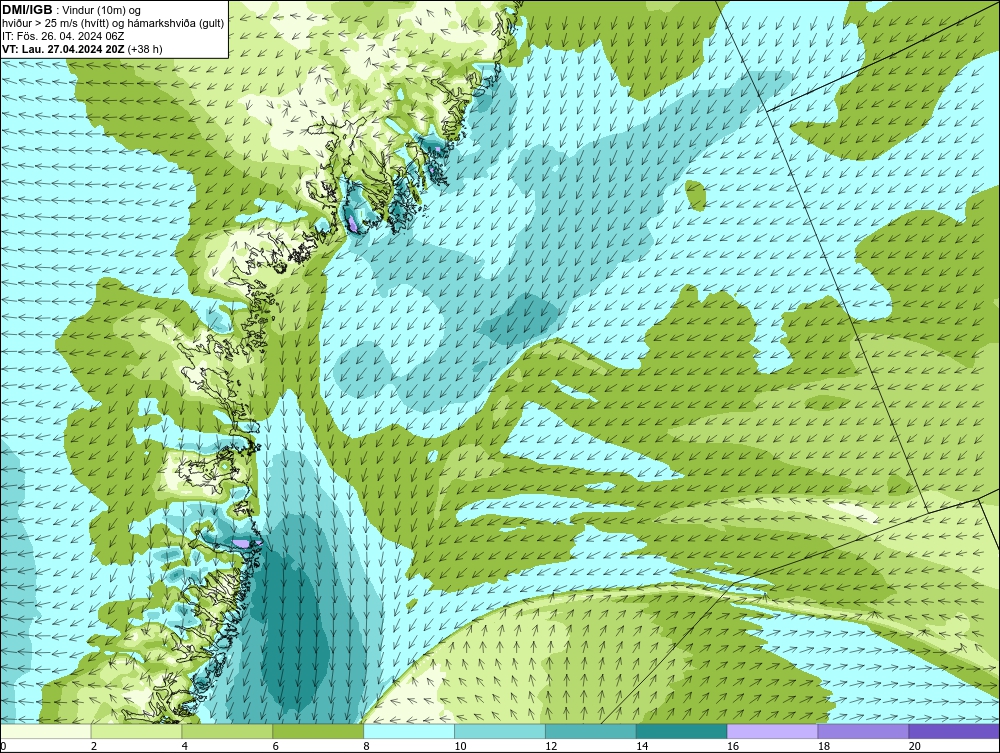This screenshot has width=1000, height=753.
Task: Click the legend swatch above 20 m/s
Action: 954,731
